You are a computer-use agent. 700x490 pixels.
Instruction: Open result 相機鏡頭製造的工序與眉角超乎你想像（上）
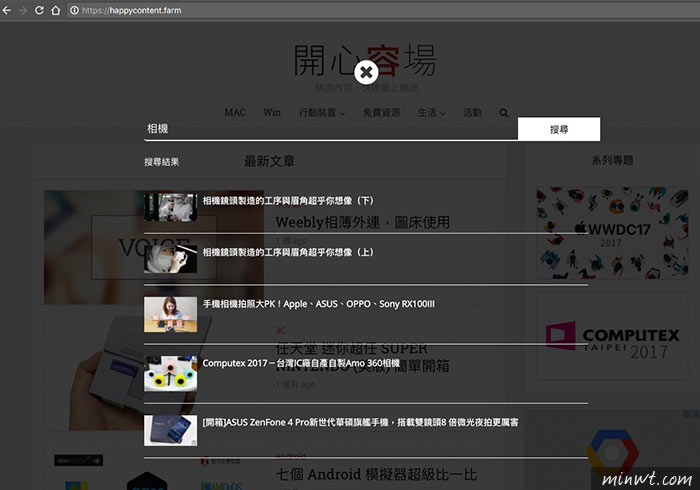[x=288, y=252]
